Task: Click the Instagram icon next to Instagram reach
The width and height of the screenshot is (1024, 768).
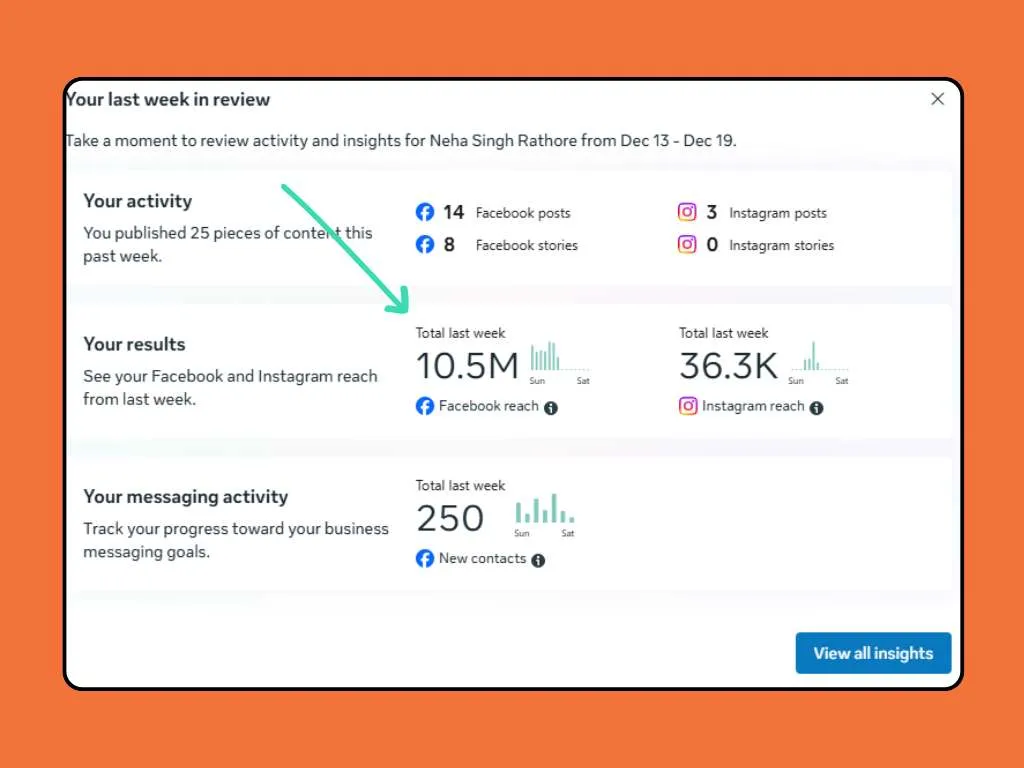Action: (689, 406)
